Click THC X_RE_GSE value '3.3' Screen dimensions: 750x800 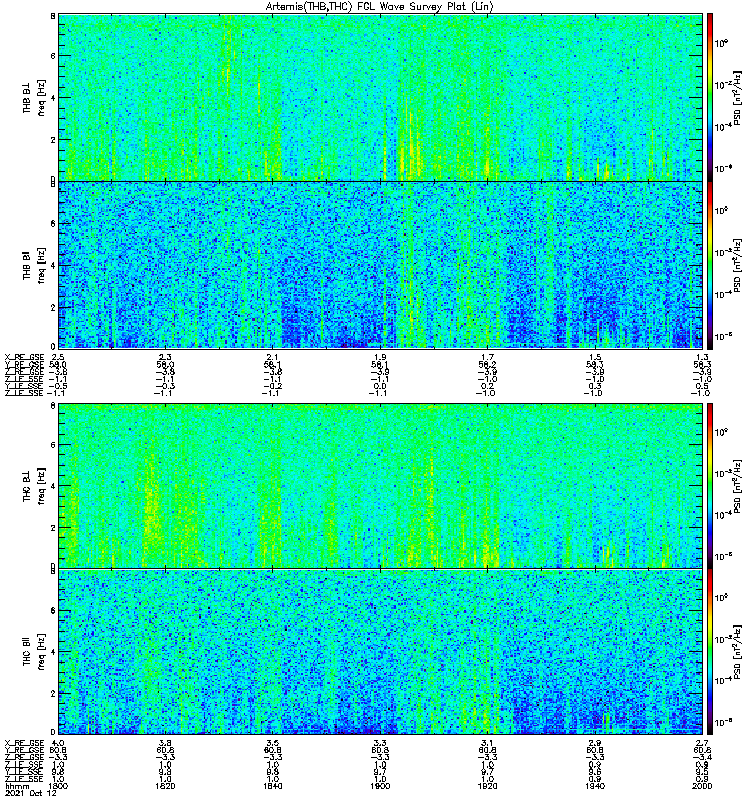pyautogui.click(x=380, y=743)
